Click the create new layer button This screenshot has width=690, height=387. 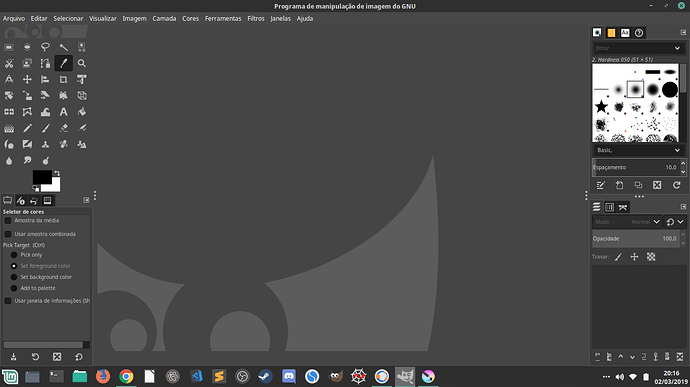point(597,357)
